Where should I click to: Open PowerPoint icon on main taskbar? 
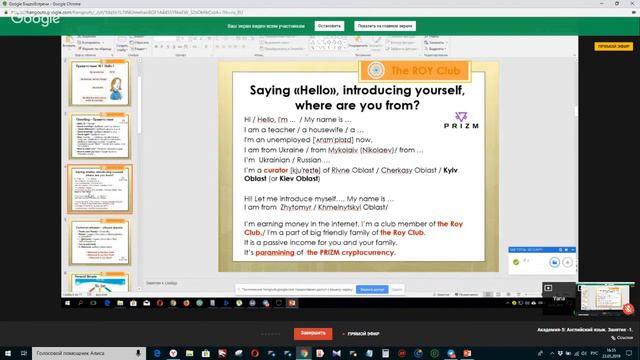coord(467,353)
